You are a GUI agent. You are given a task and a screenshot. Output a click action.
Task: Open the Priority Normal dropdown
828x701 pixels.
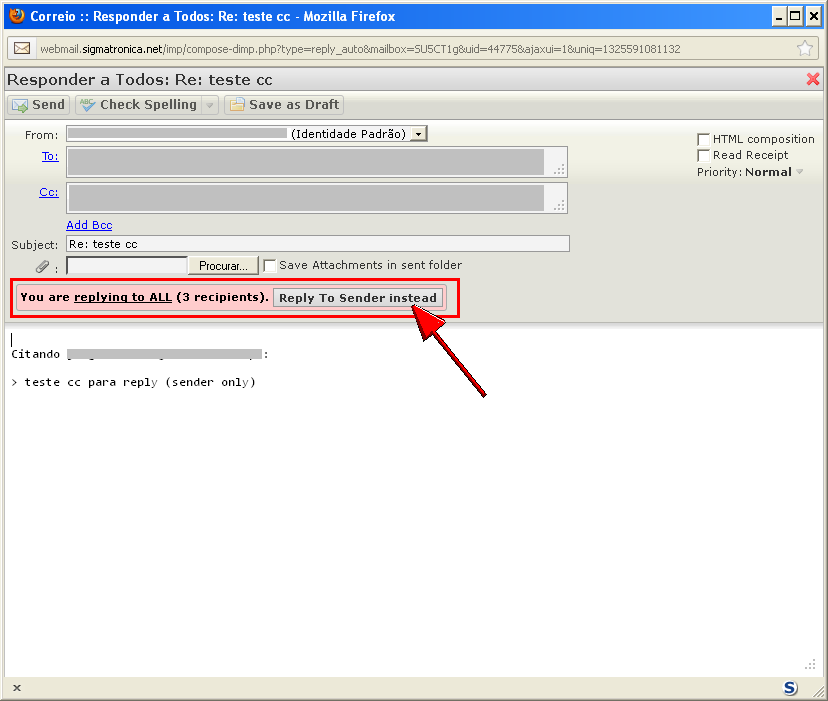(799, 172)
